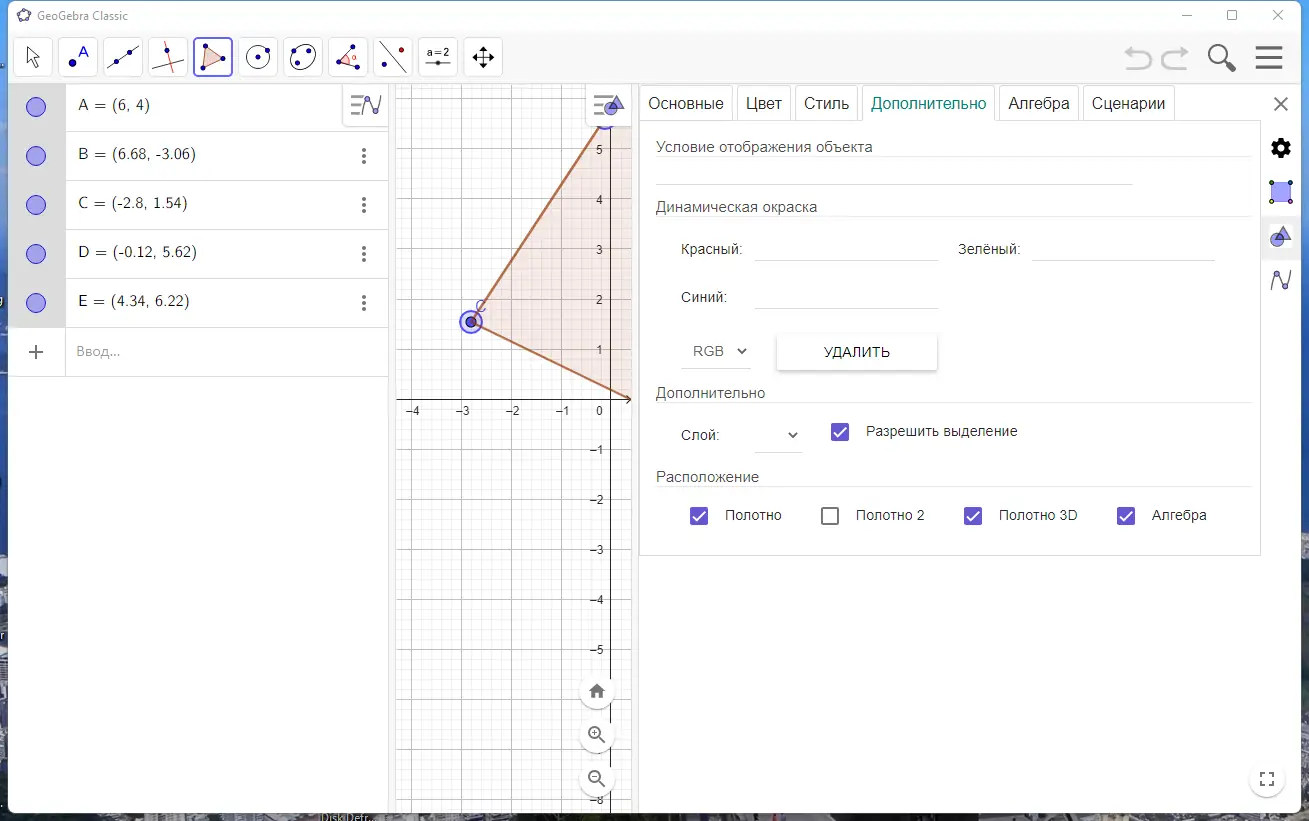The width and height of the screenshot is (1309, 821).
Task: Click the display condition input field
Action: point(894,173)
